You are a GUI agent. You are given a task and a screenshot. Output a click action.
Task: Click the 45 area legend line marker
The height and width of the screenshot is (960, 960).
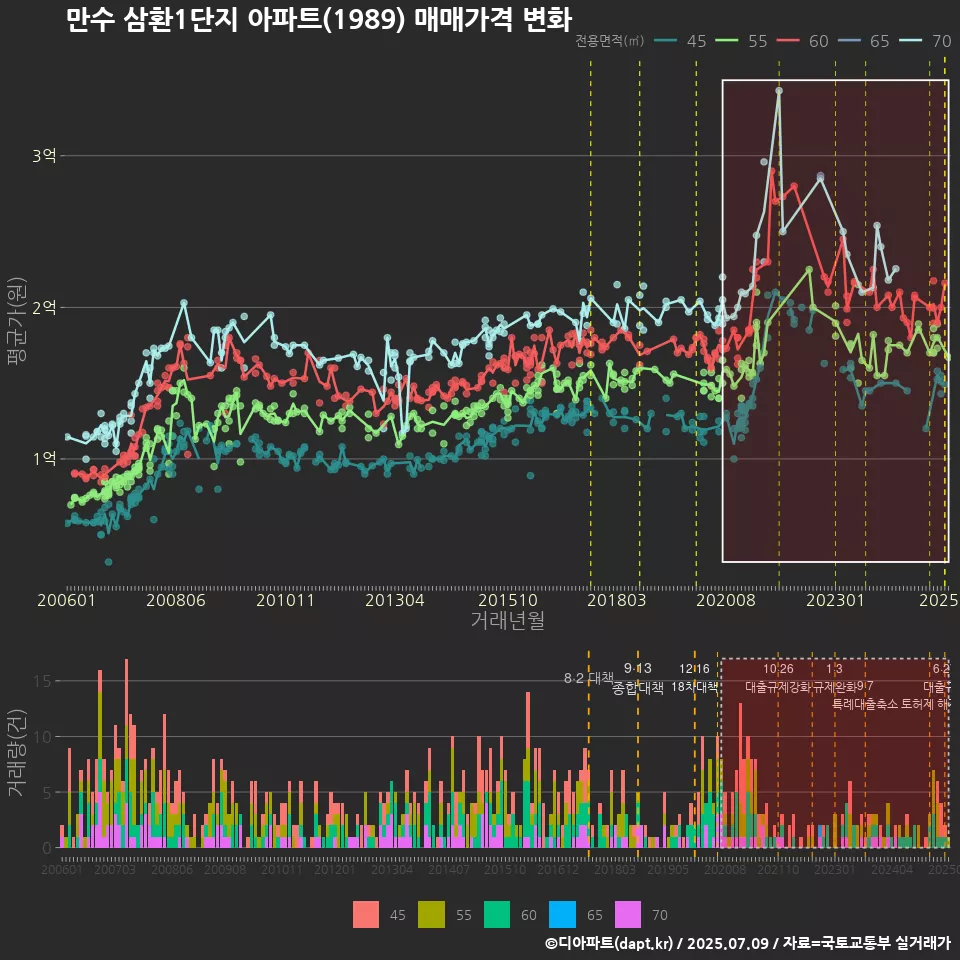click(666, 41)
